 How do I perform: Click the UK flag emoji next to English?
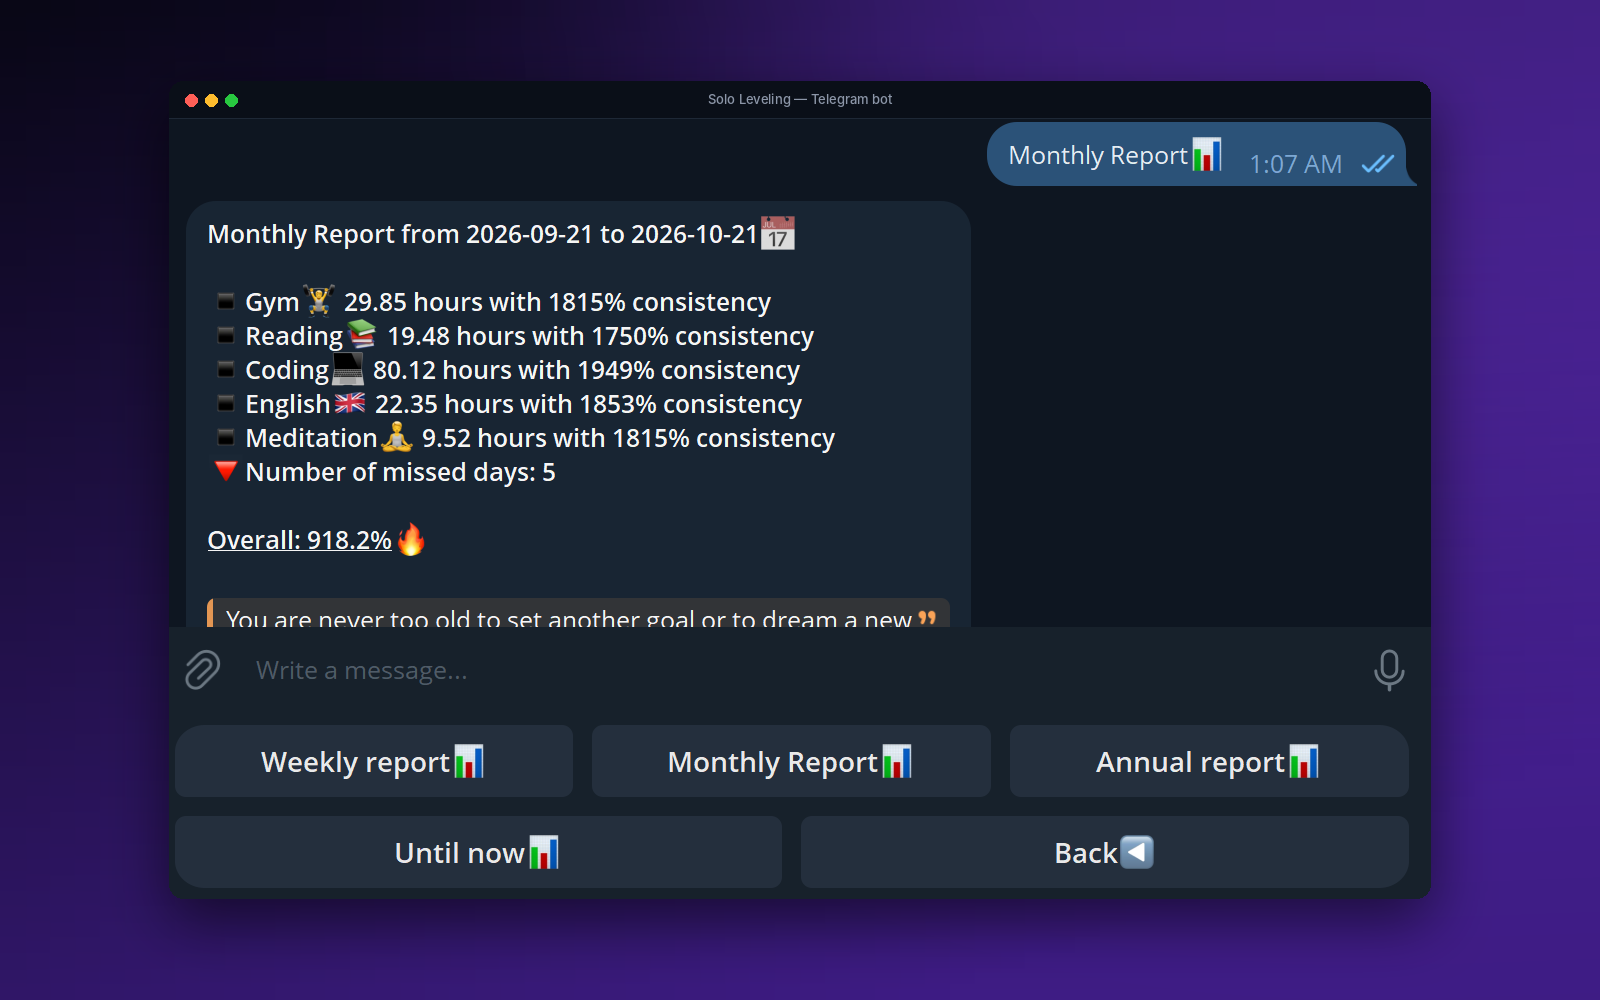click(x=350, y=403)
